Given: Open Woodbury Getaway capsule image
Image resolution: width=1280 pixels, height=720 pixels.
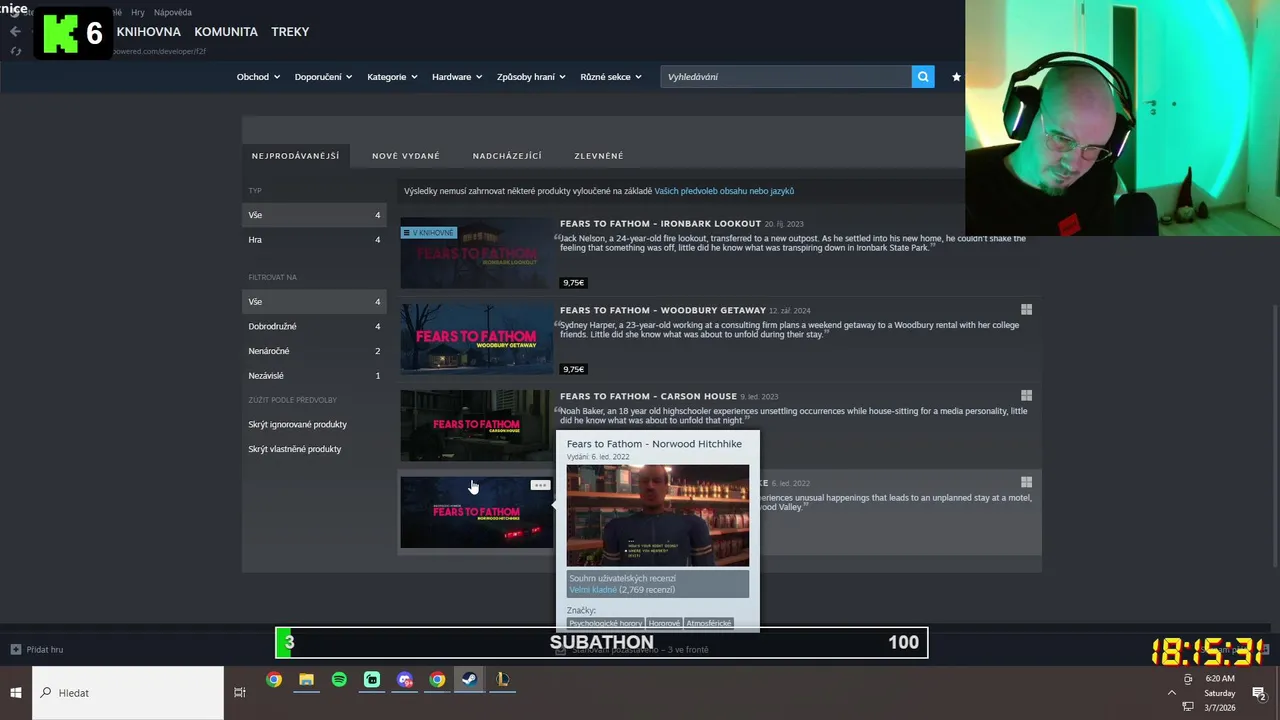Looking at the screenshot, I should (x=477, y=340).
